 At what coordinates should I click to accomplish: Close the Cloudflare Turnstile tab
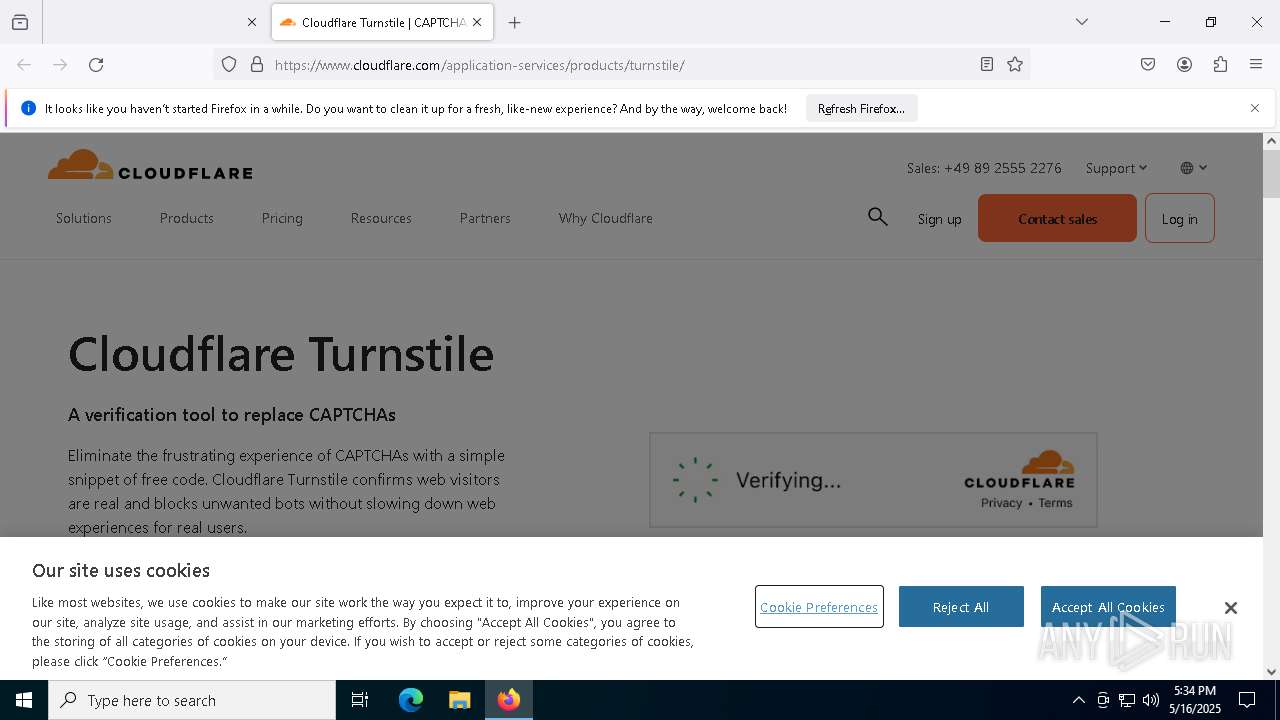477,22
